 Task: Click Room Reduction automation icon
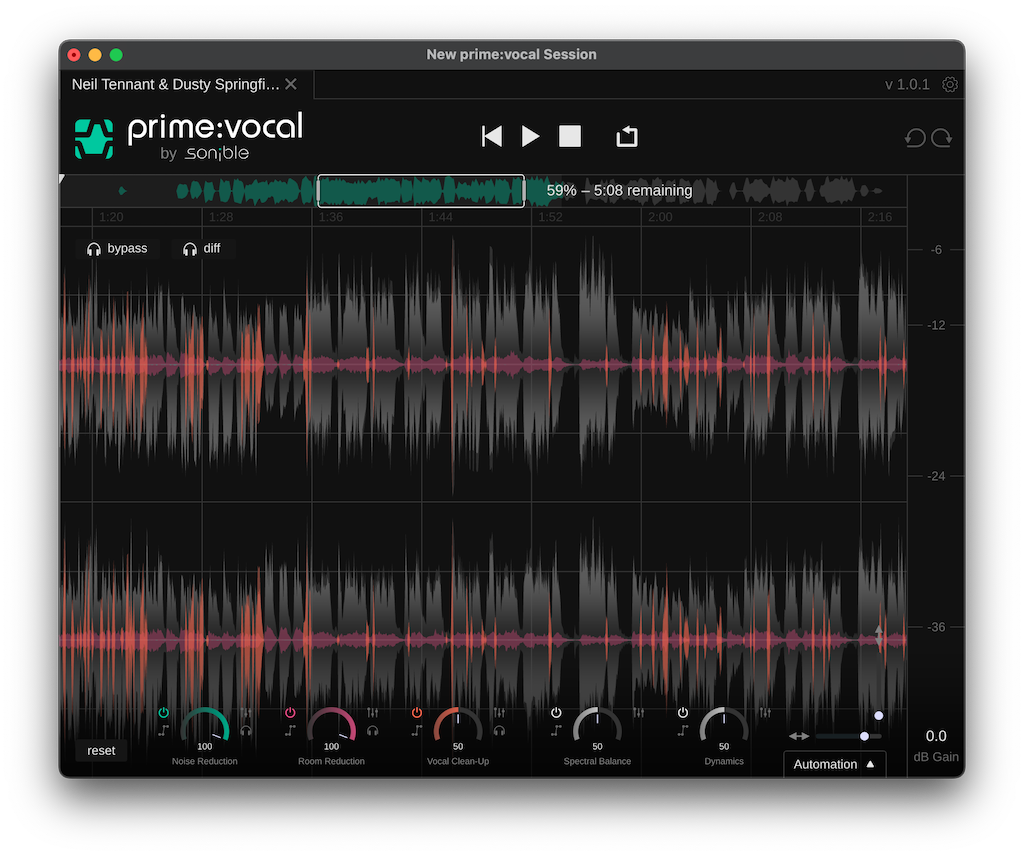tap(290, 731)
